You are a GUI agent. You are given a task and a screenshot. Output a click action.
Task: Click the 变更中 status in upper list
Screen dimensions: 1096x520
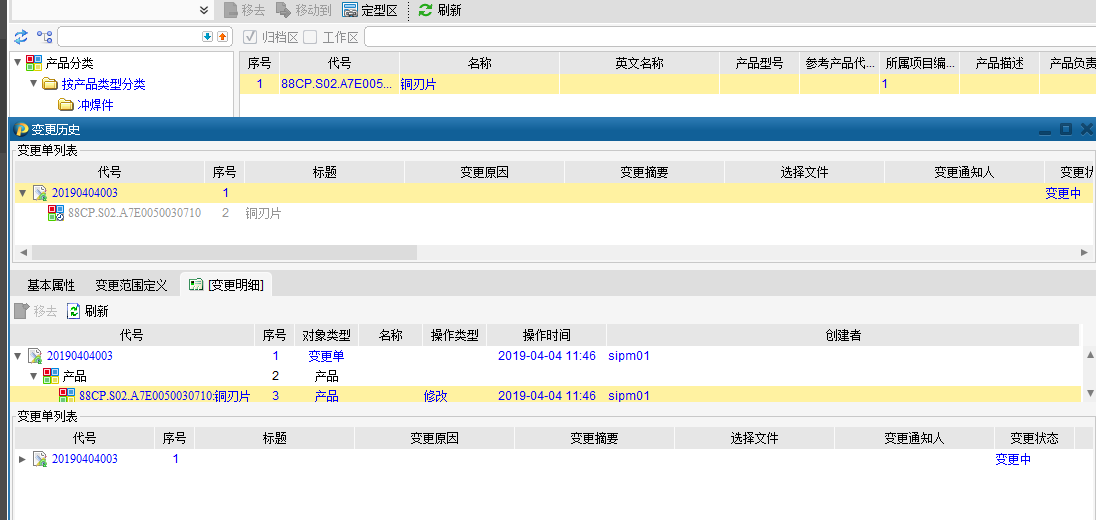click(1062, 194)
